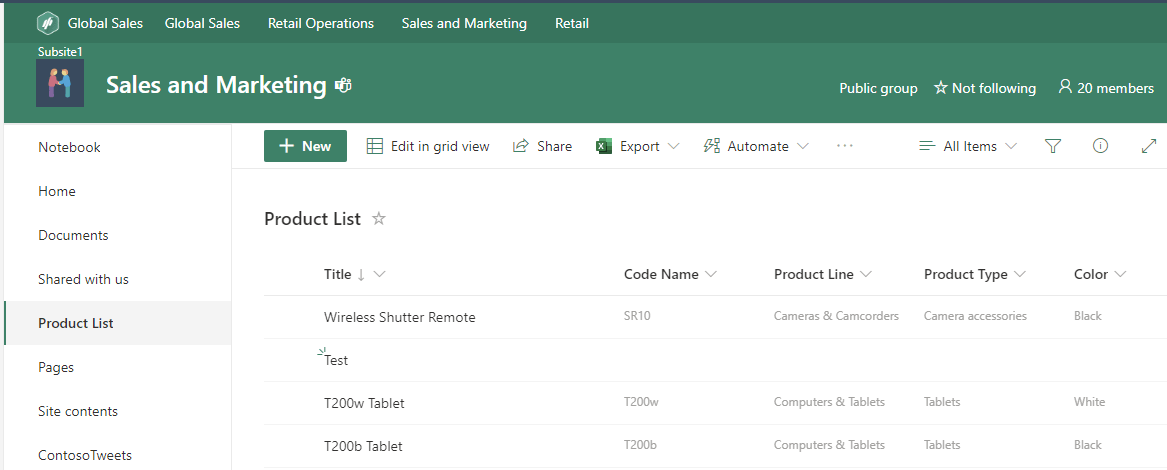Open the All Items view switcher
The image size is (1167, 470).
[968, 146]
